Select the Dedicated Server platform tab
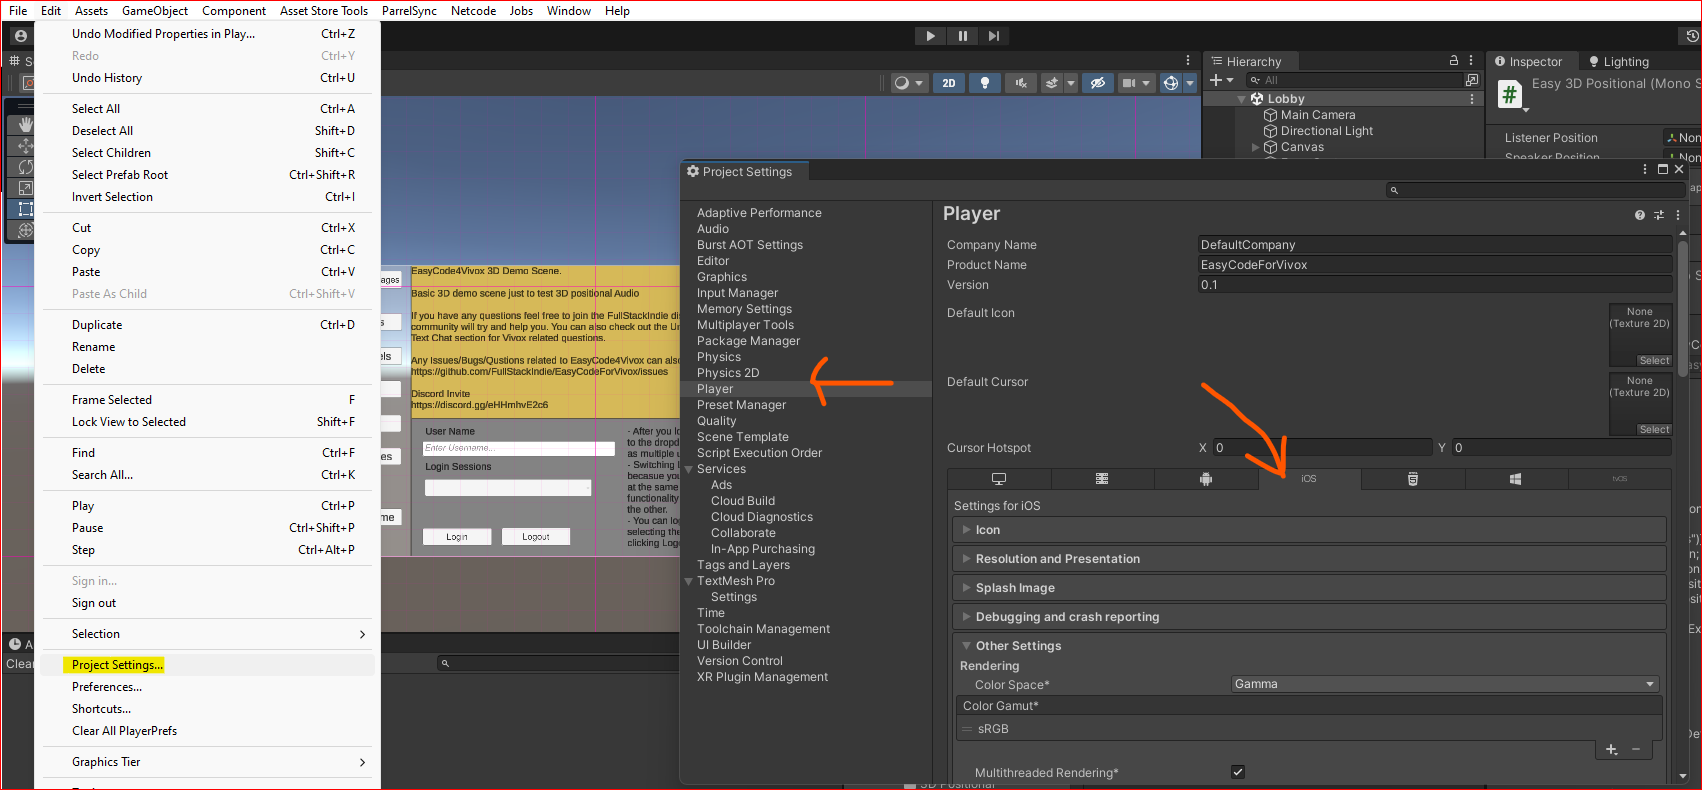 point(1102,479)
